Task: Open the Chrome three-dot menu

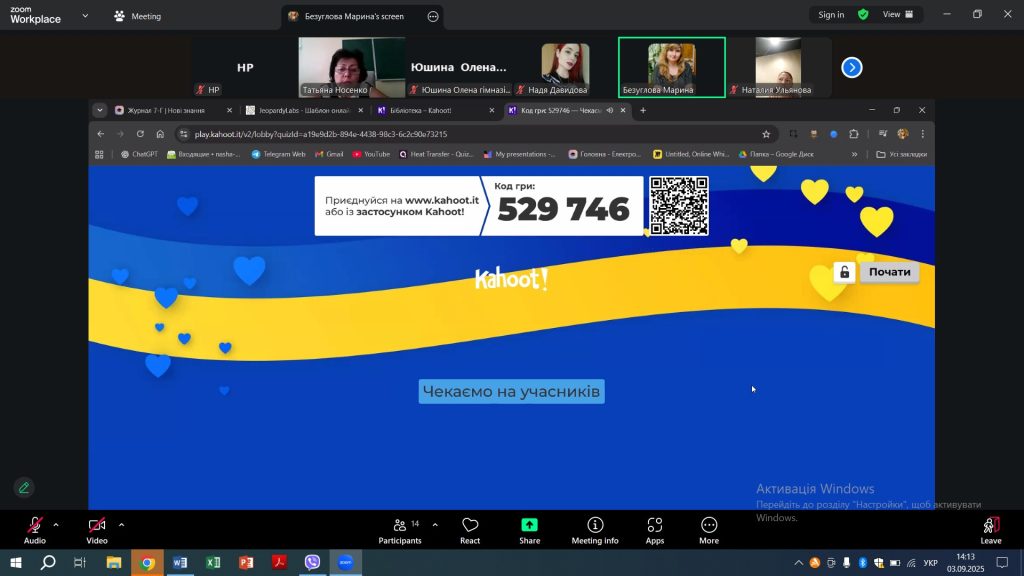Action: point(923,134)
